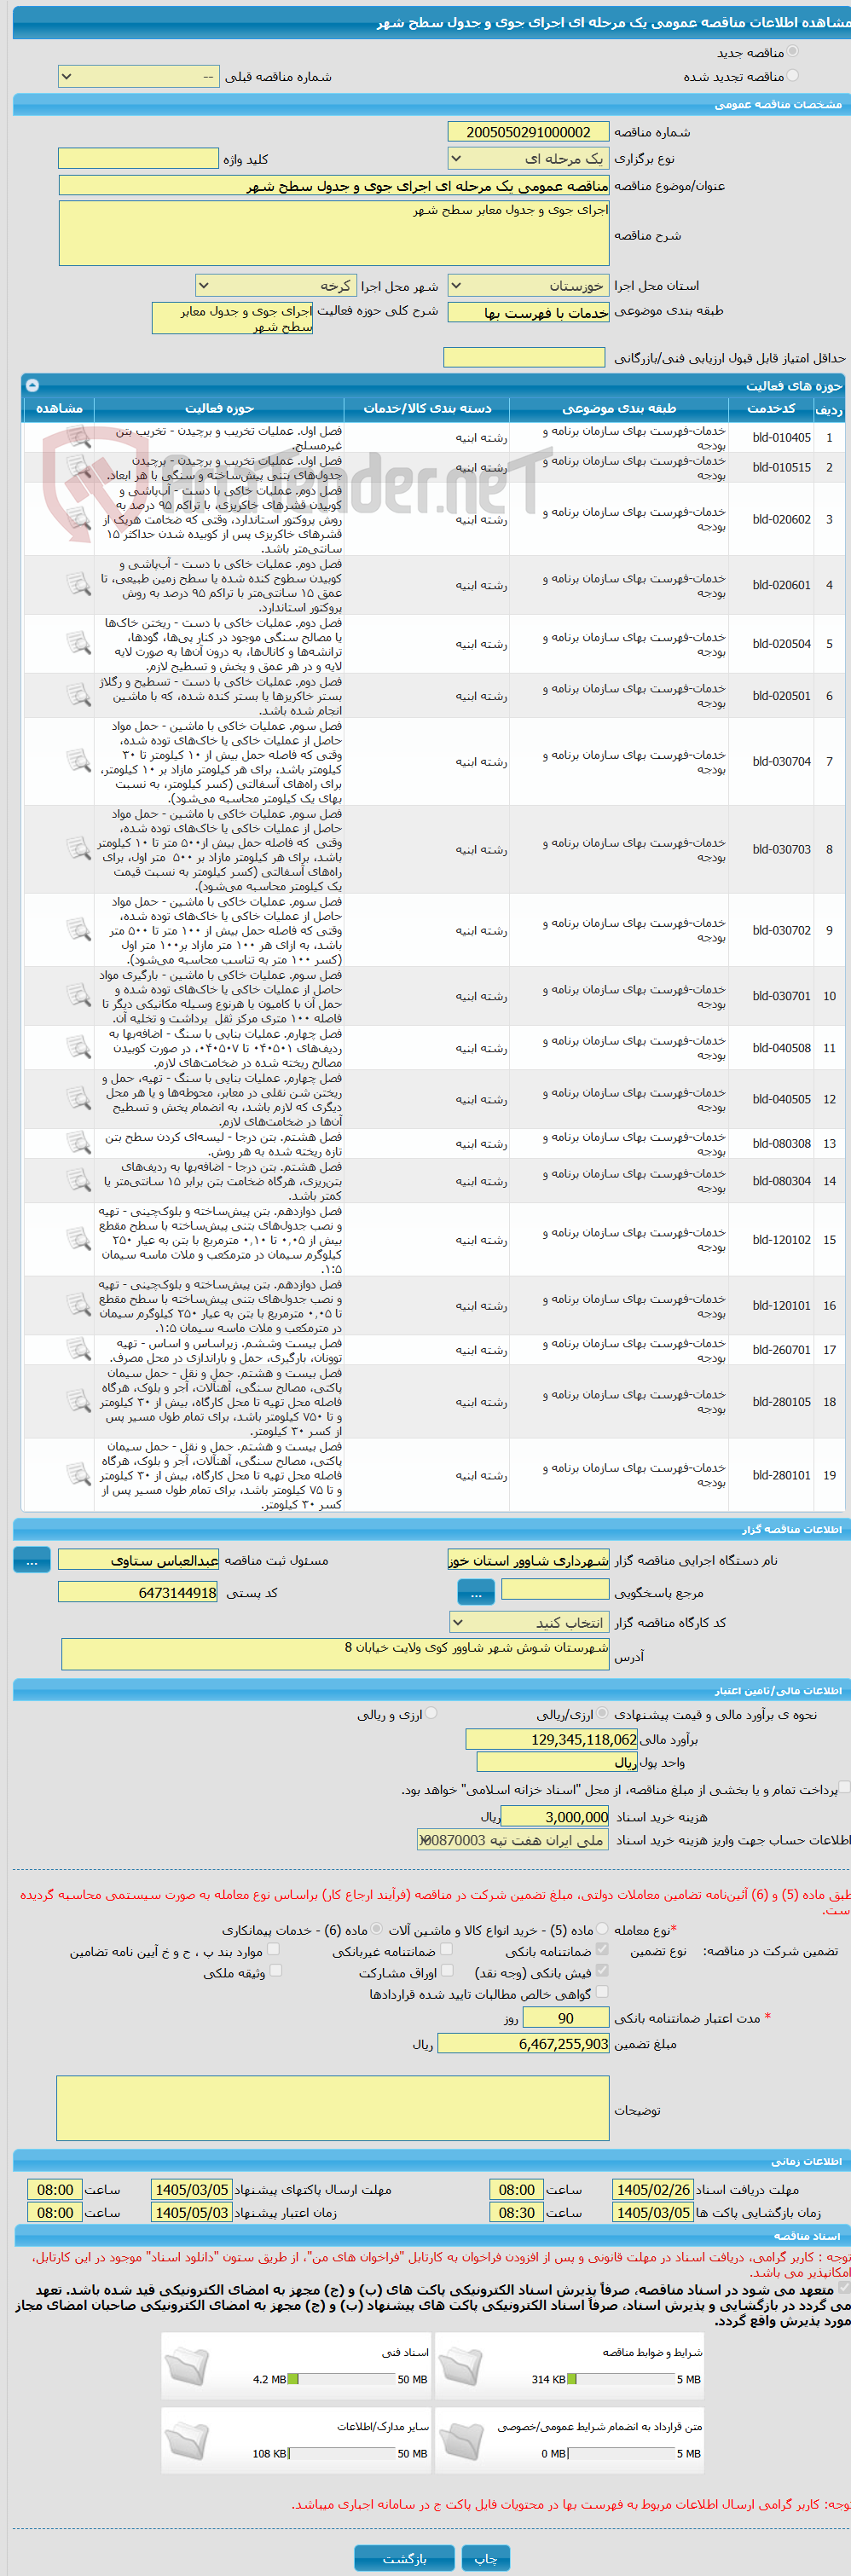This screenshot has width=851, height=2576.
Task: Click هزینه خرید اسناد amount field
Action: (x=555, y=1817)
